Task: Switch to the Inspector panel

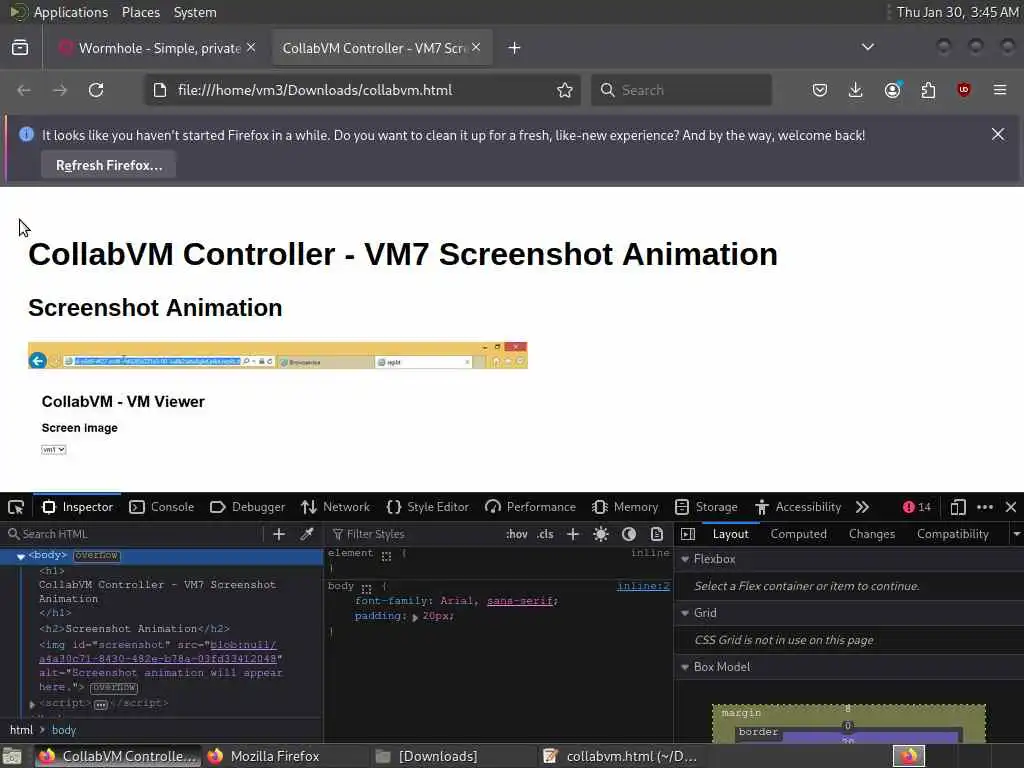Action: tap(78, 507)
